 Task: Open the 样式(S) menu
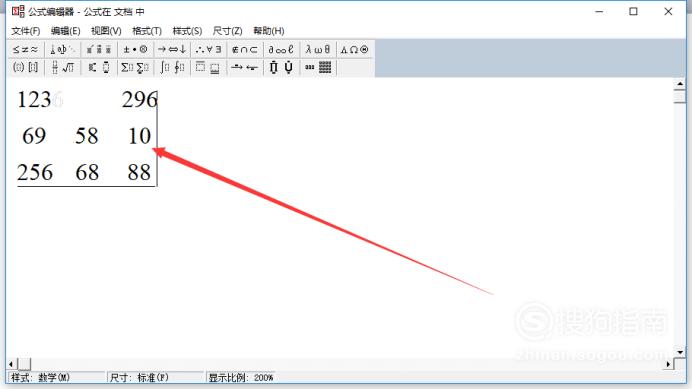pyautogui.click(x=187, y=31)
